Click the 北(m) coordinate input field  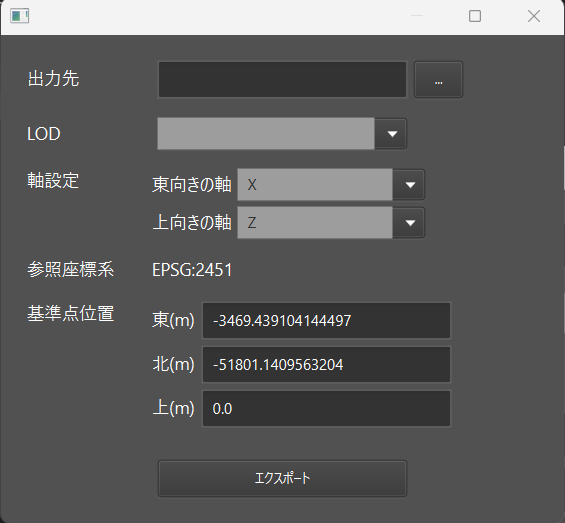click(x=326, y=364)
